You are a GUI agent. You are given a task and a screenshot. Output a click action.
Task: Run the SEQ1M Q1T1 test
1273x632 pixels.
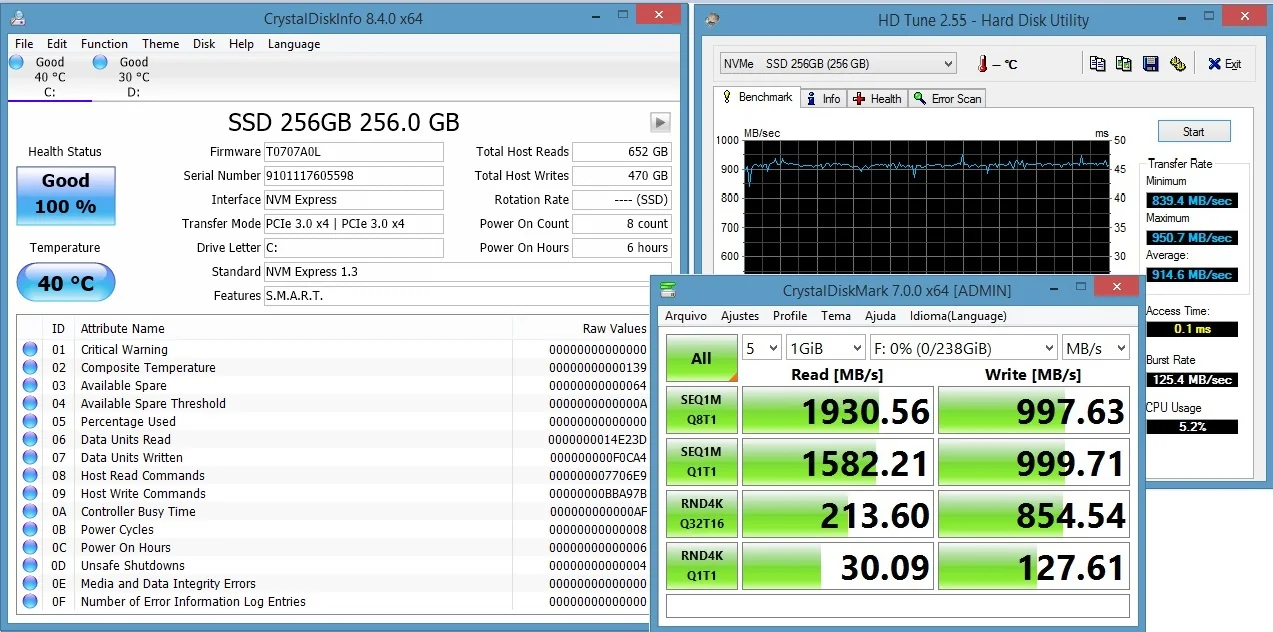[701, 462]
